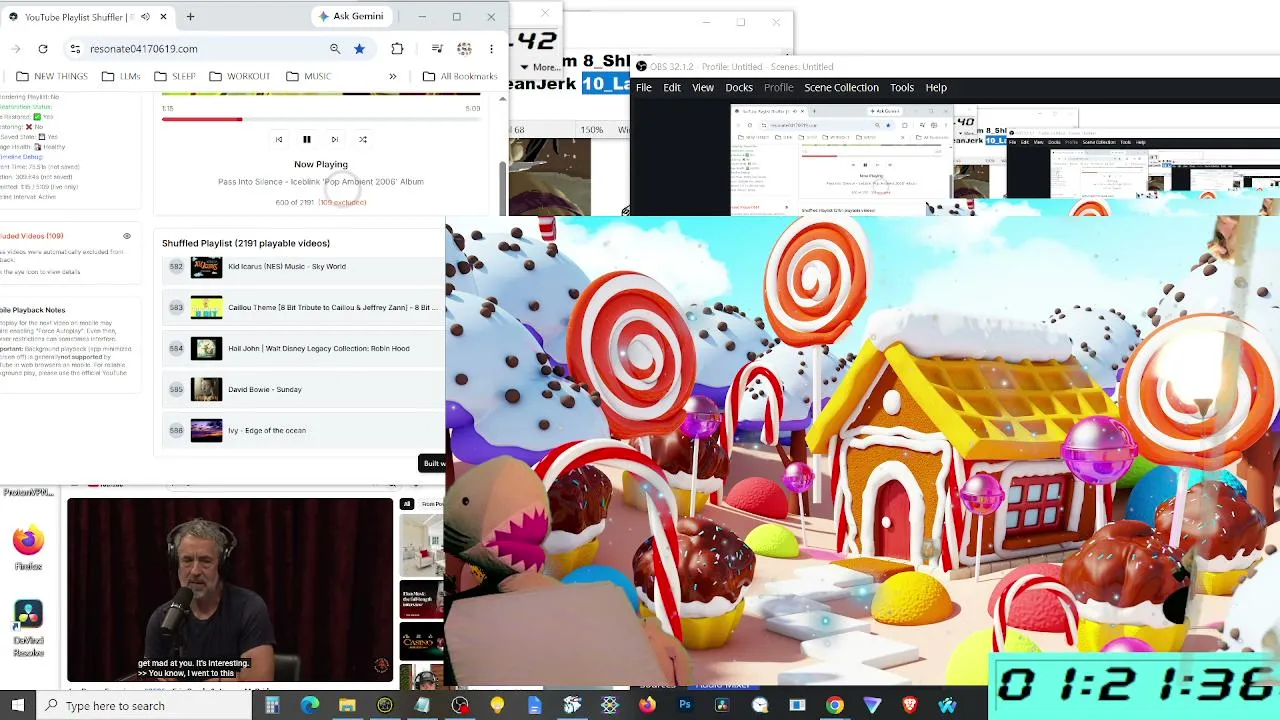1280x720 pixels.
Task: Toggle the bookmark star for this page
Action: pos(359,49)
